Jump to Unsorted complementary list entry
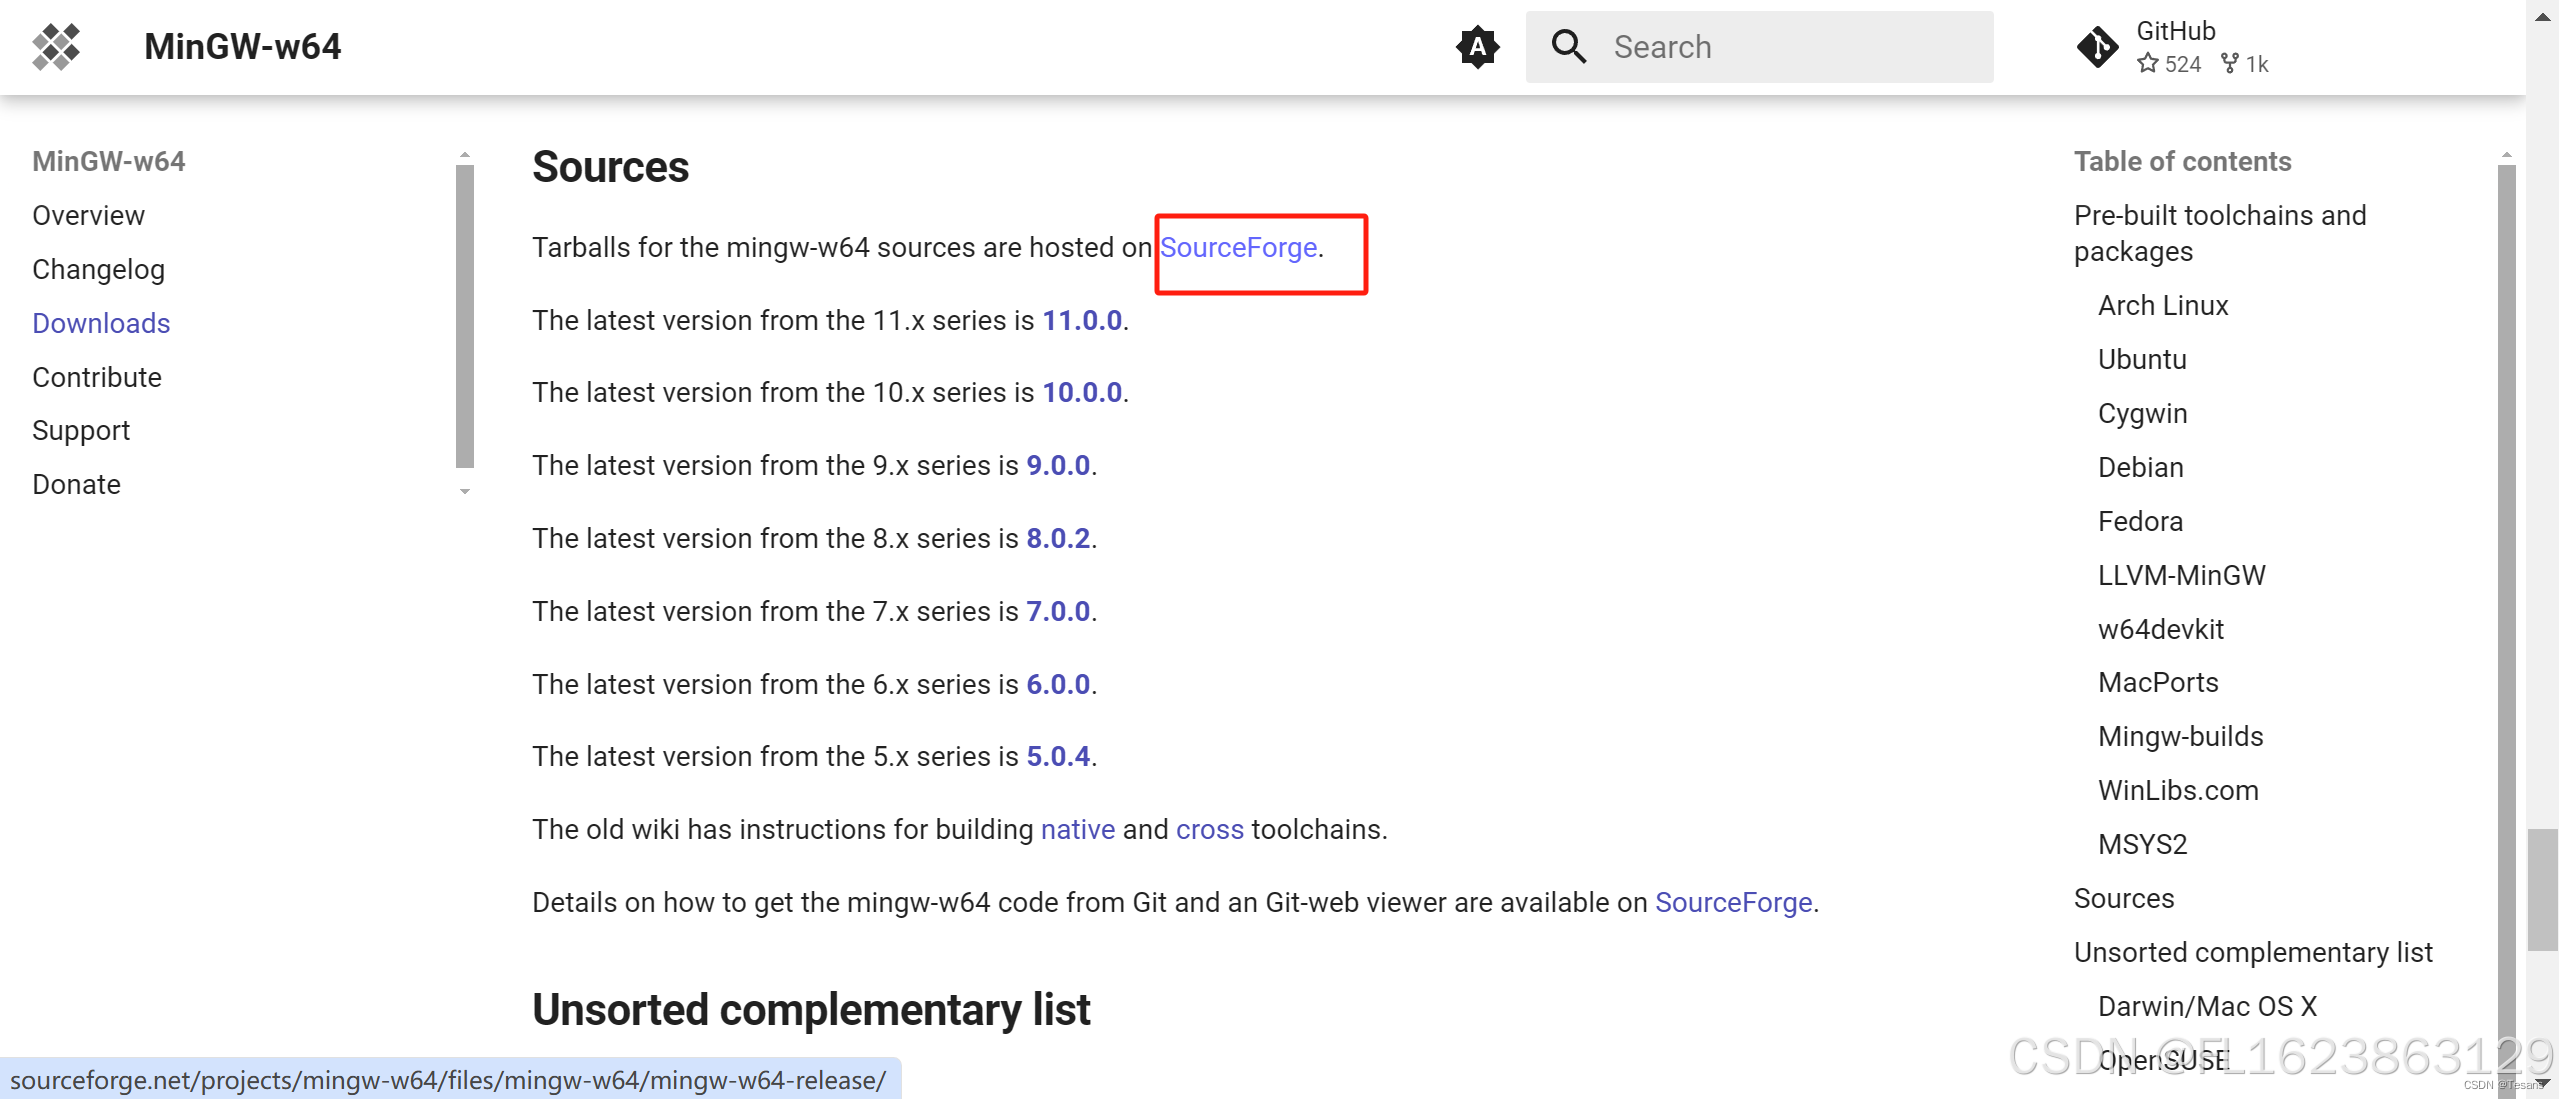The image size is (2559, 1099). [x=2252, y=953]
